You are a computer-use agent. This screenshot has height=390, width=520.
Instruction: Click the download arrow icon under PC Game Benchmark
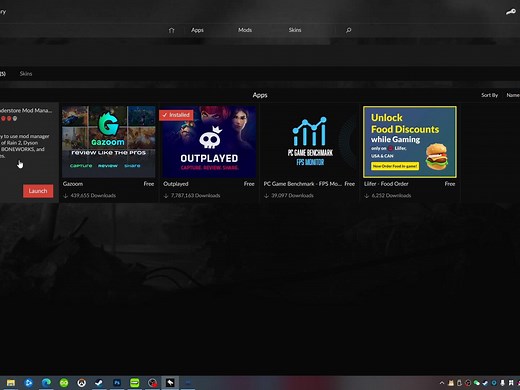pyautogui.click(x=266, y=196)
